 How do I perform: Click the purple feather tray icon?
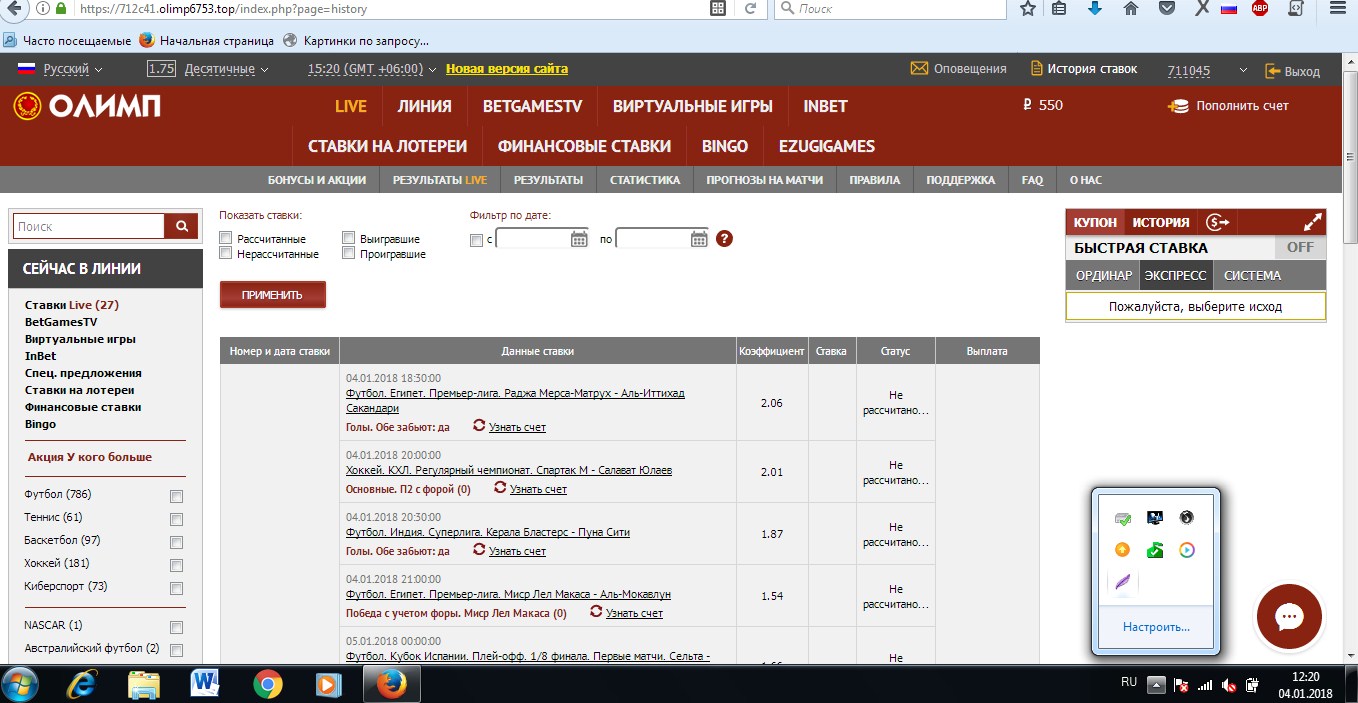click(x=1123, y=581)
